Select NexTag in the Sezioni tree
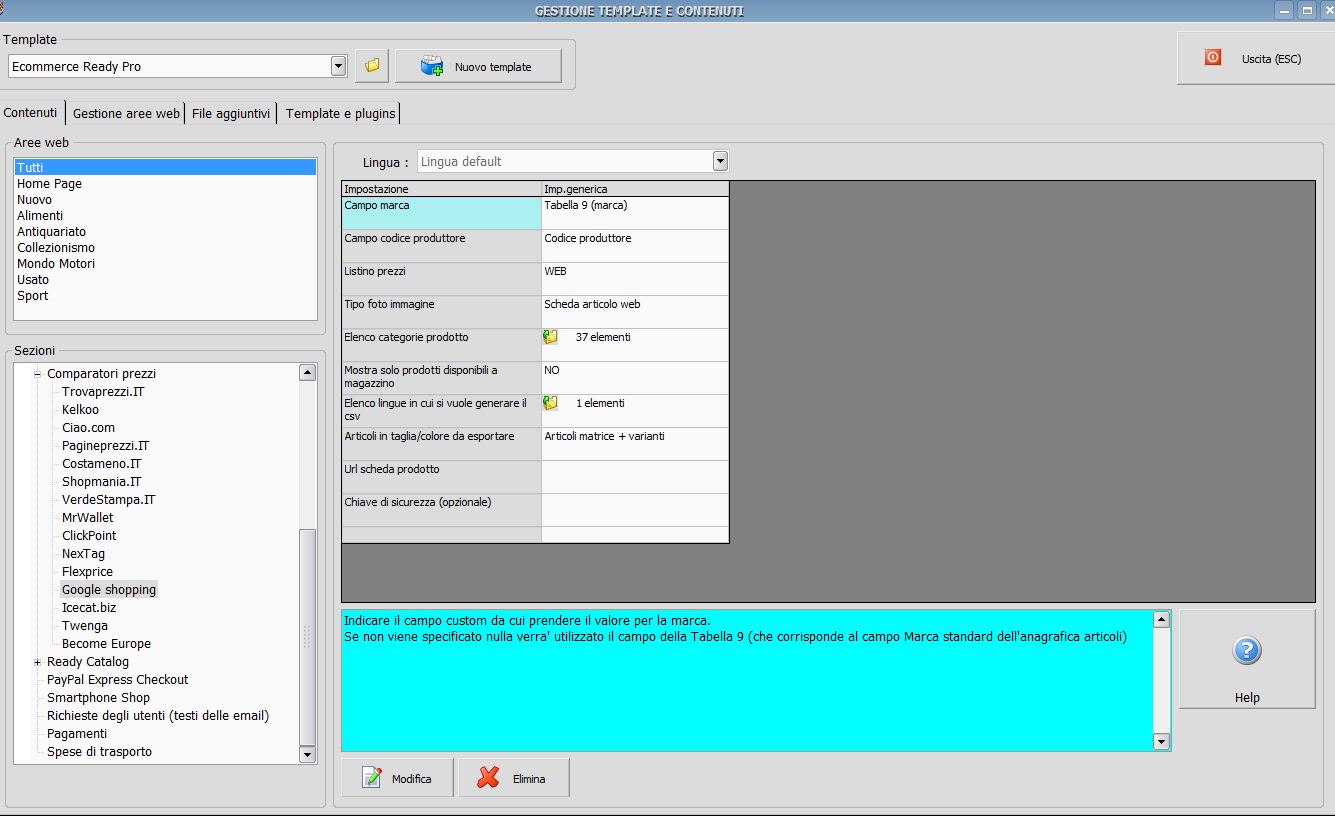This screenshot has width=1335, height=816. click(x=83, y=554)
